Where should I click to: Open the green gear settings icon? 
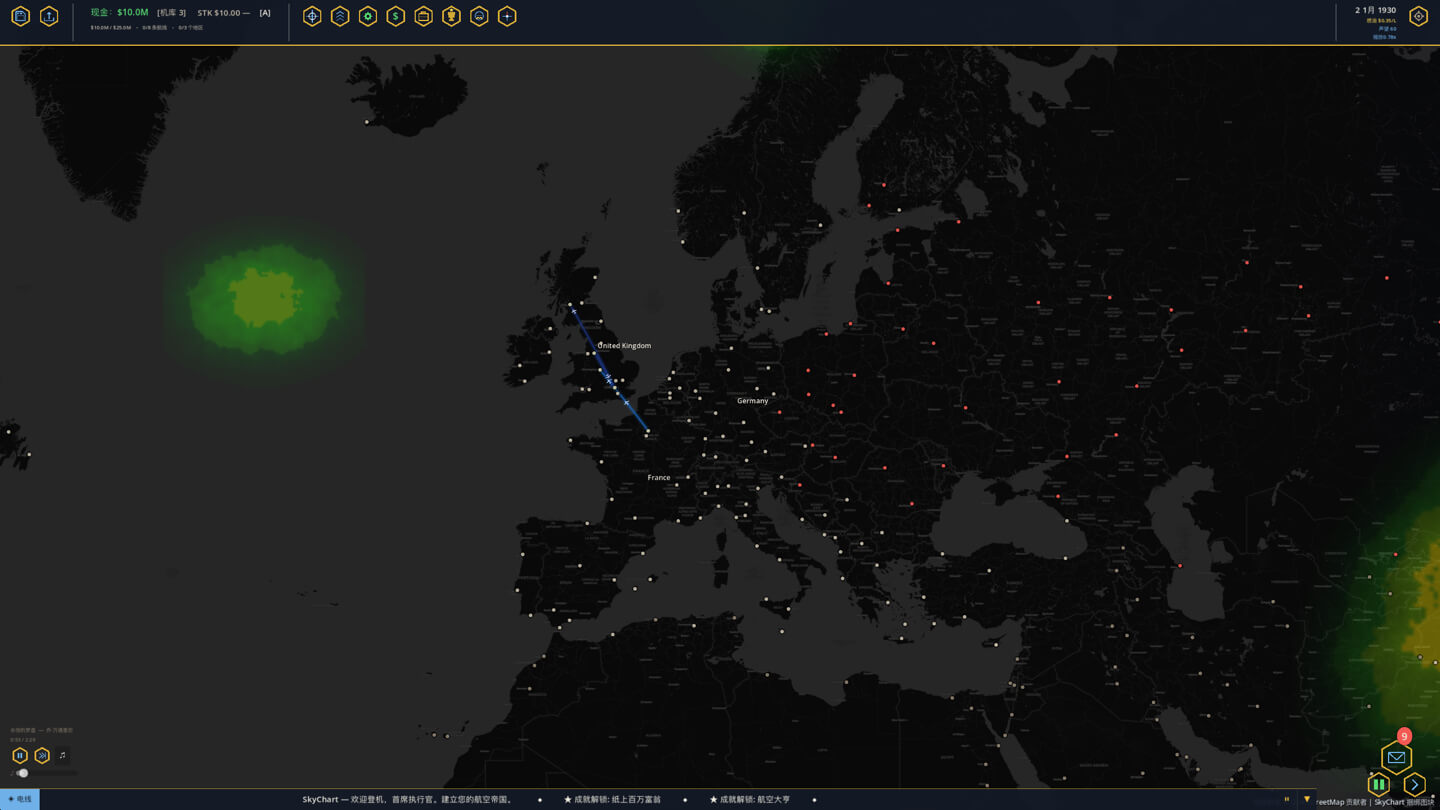pyautogui.click(x=368, y=16)
